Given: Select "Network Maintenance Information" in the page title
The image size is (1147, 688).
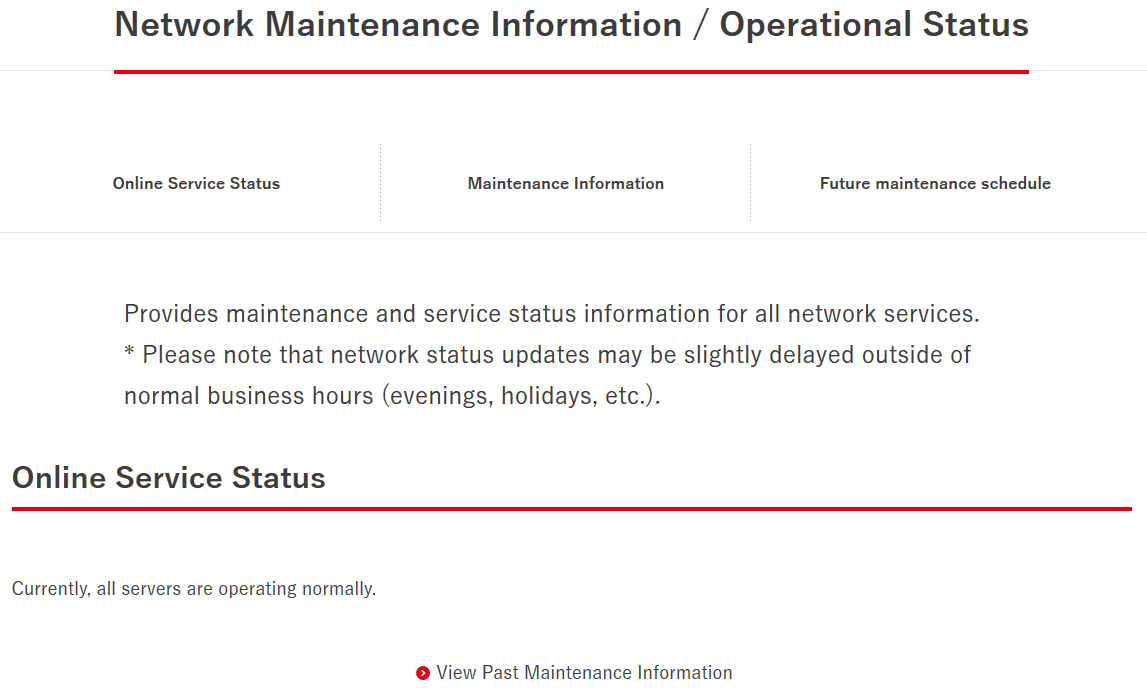Looking at the screenshot, I should (398, 25).
